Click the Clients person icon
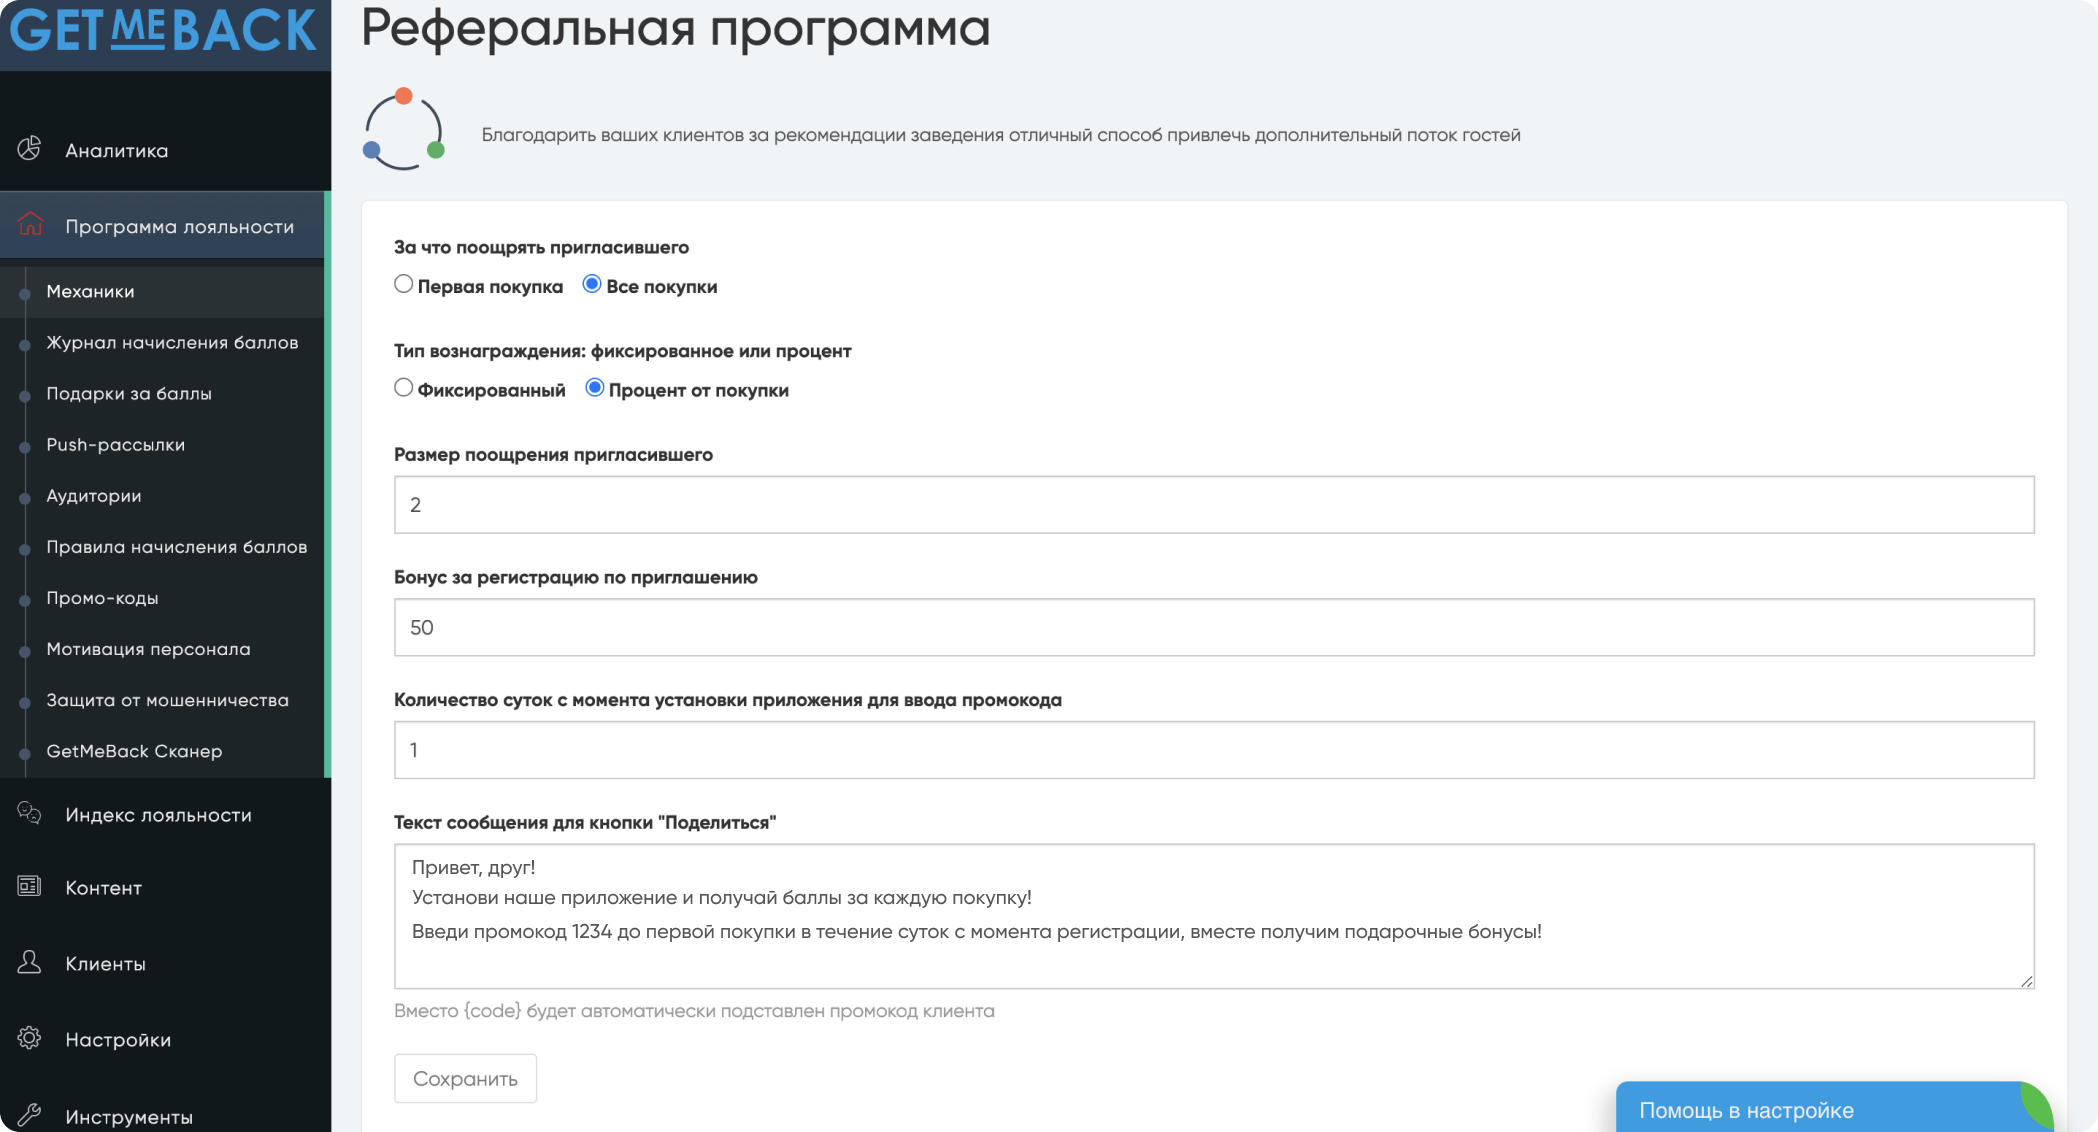This screenshot has width=2098, height=1132. pyautogui.click(x=29, y=962)
